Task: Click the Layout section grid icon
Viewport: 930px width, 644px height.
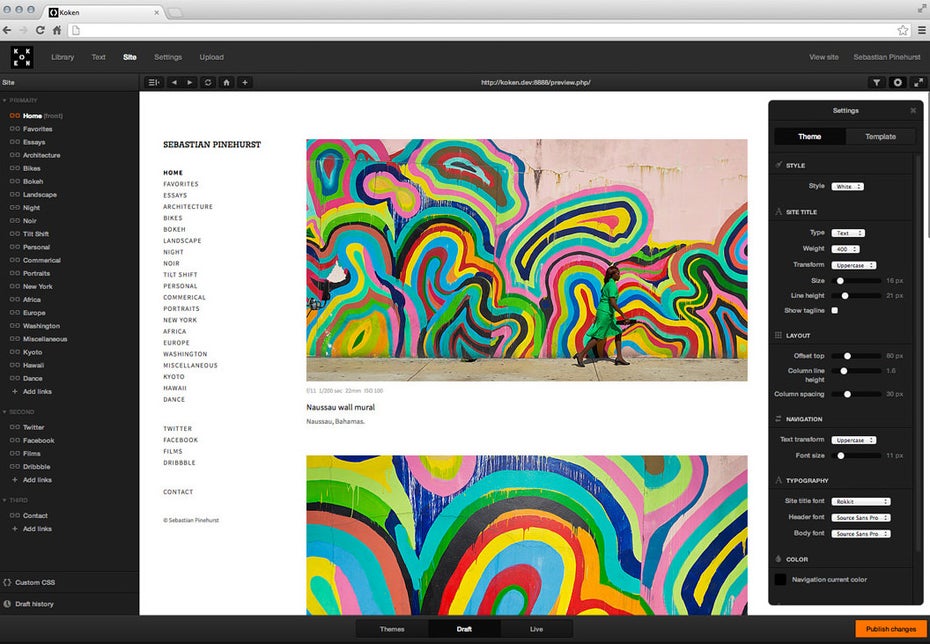Action: coord(779,335)
